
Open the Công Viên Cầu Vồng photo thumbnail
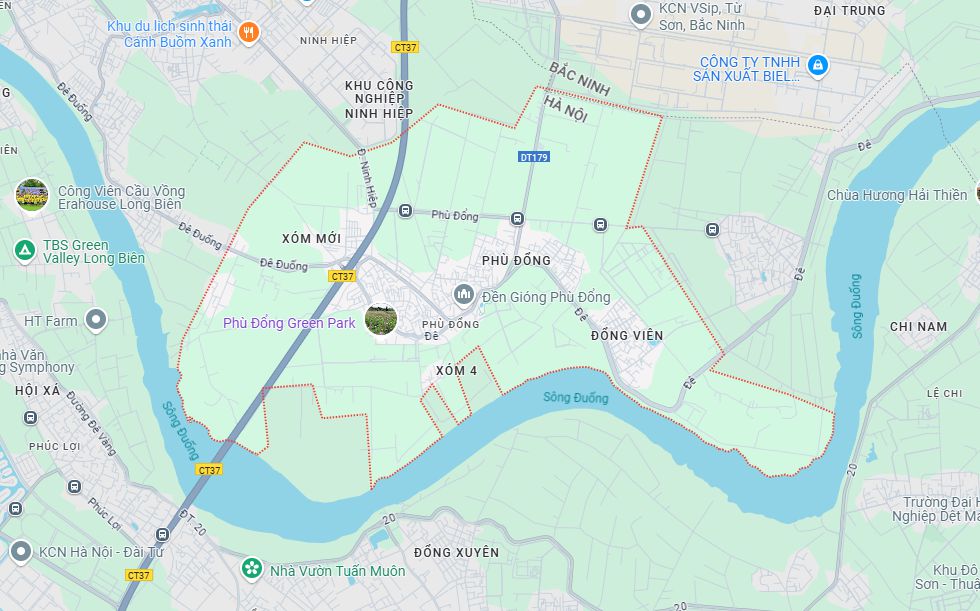32,195
